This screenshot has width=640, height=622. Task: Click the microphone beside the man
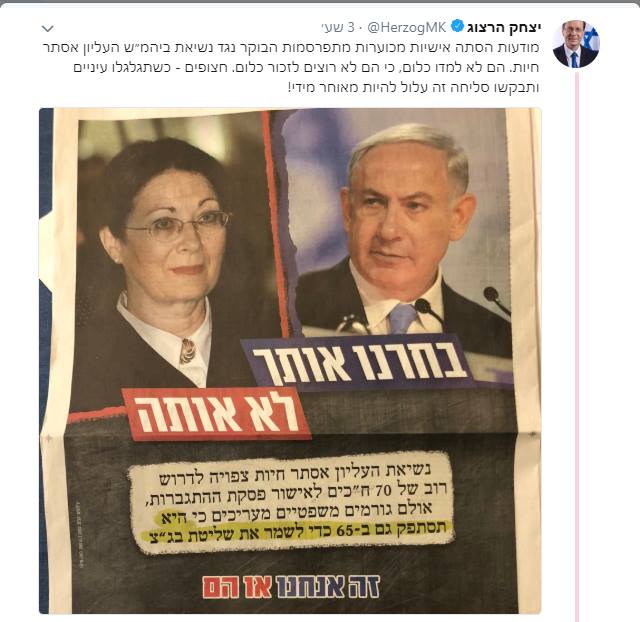point(497,300)
